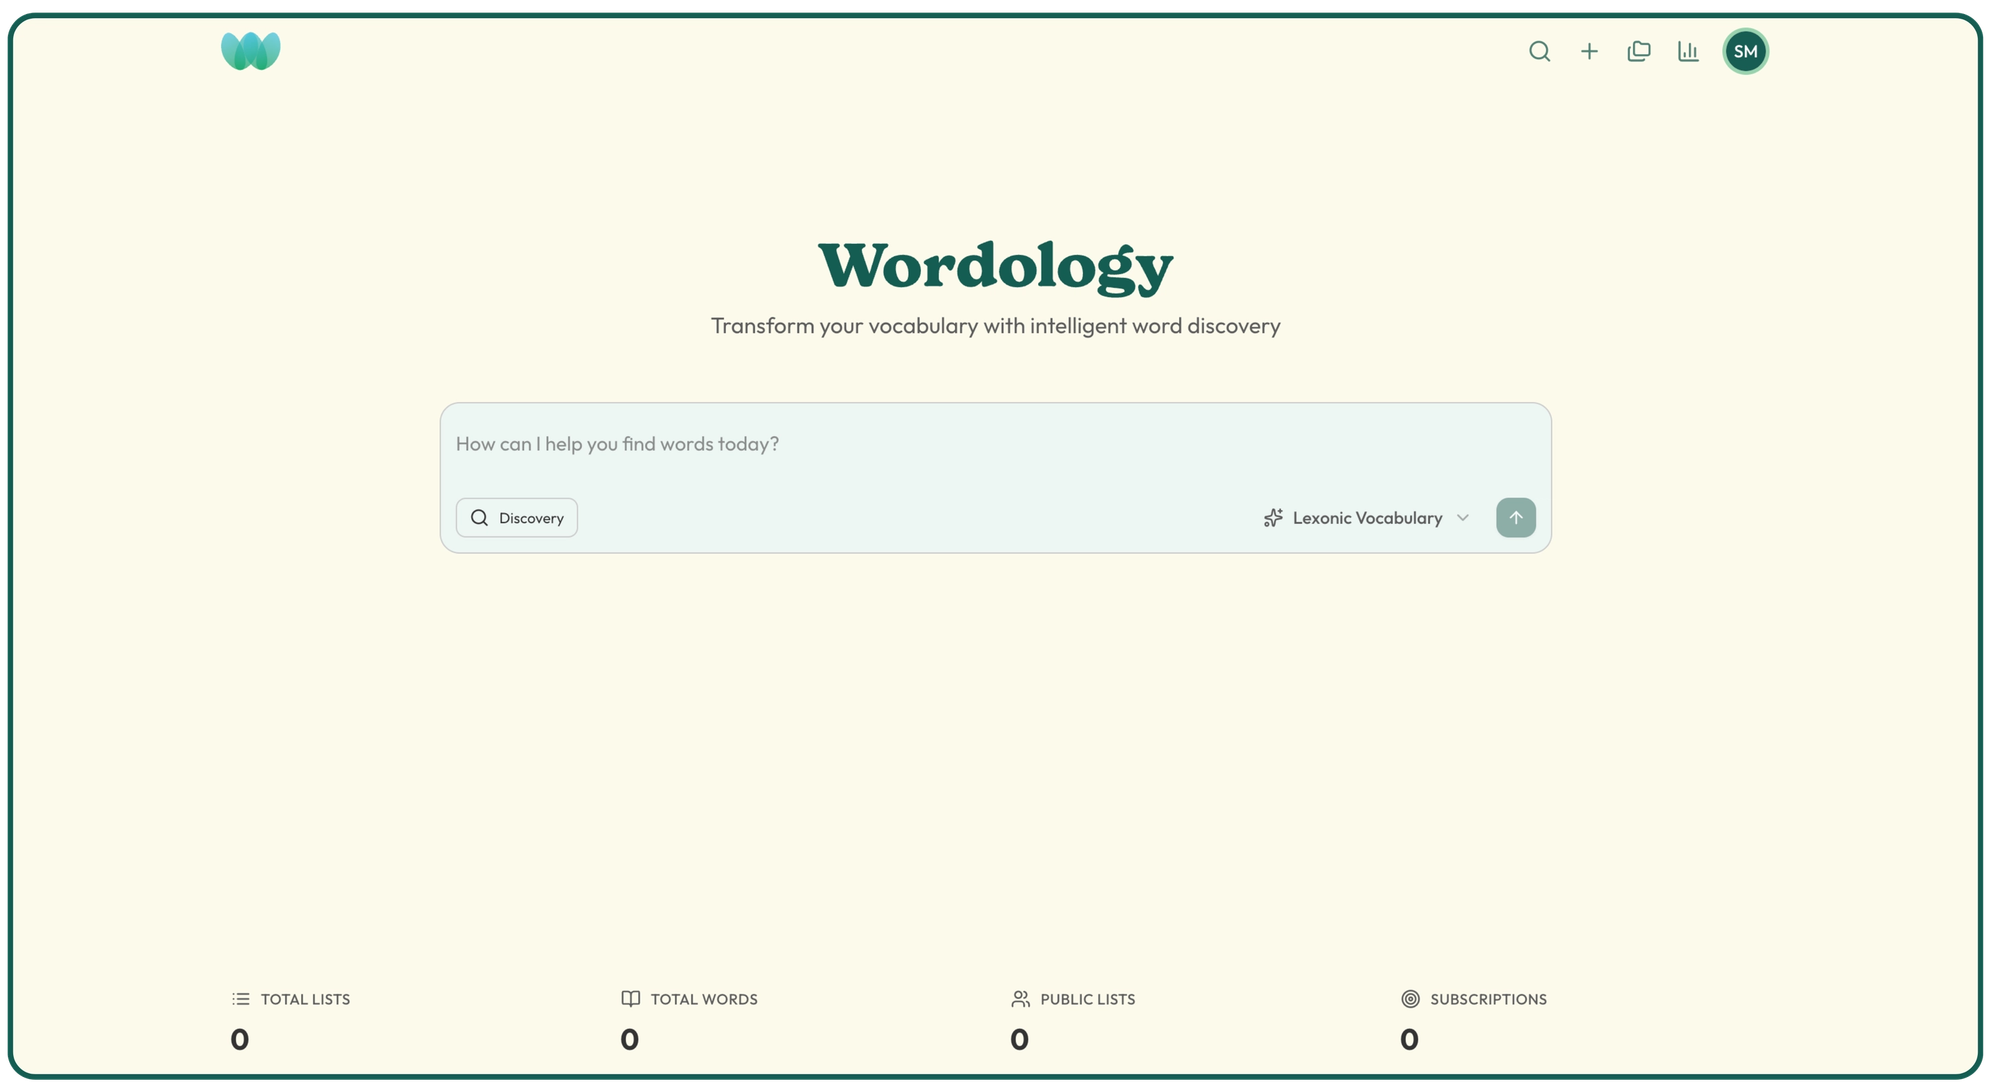The width and height of the screenshot is (2000, 1085).
Task: Open the SM profile avatar
Action: point(1745,51)
